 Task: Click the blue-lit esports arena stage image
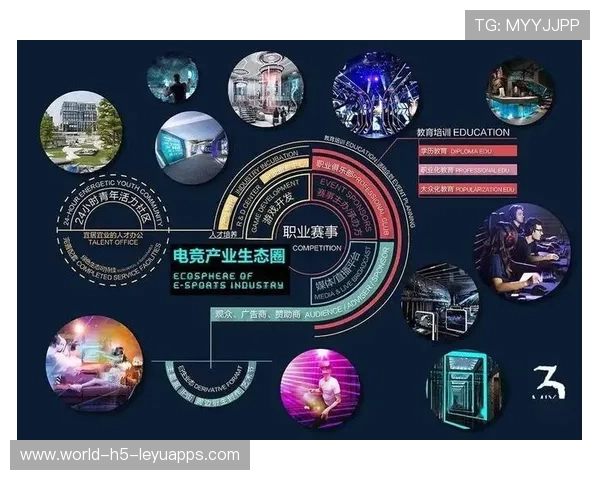pyautogui.click(x=376, y=95)
